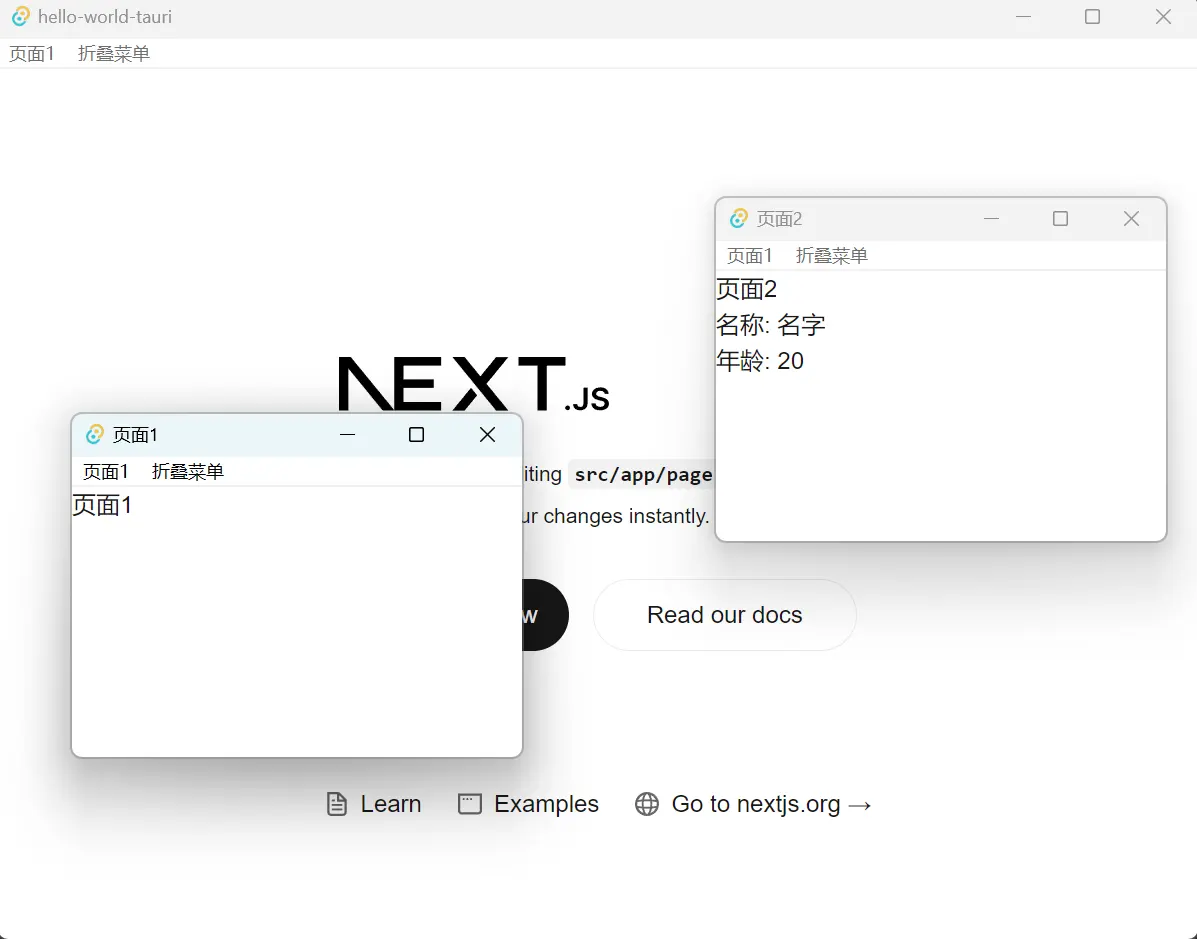This screenshot has height=939, width=1197.
Task: Open 页面1 menu item in the 页面1 window
Action: [x=105, y=471]
